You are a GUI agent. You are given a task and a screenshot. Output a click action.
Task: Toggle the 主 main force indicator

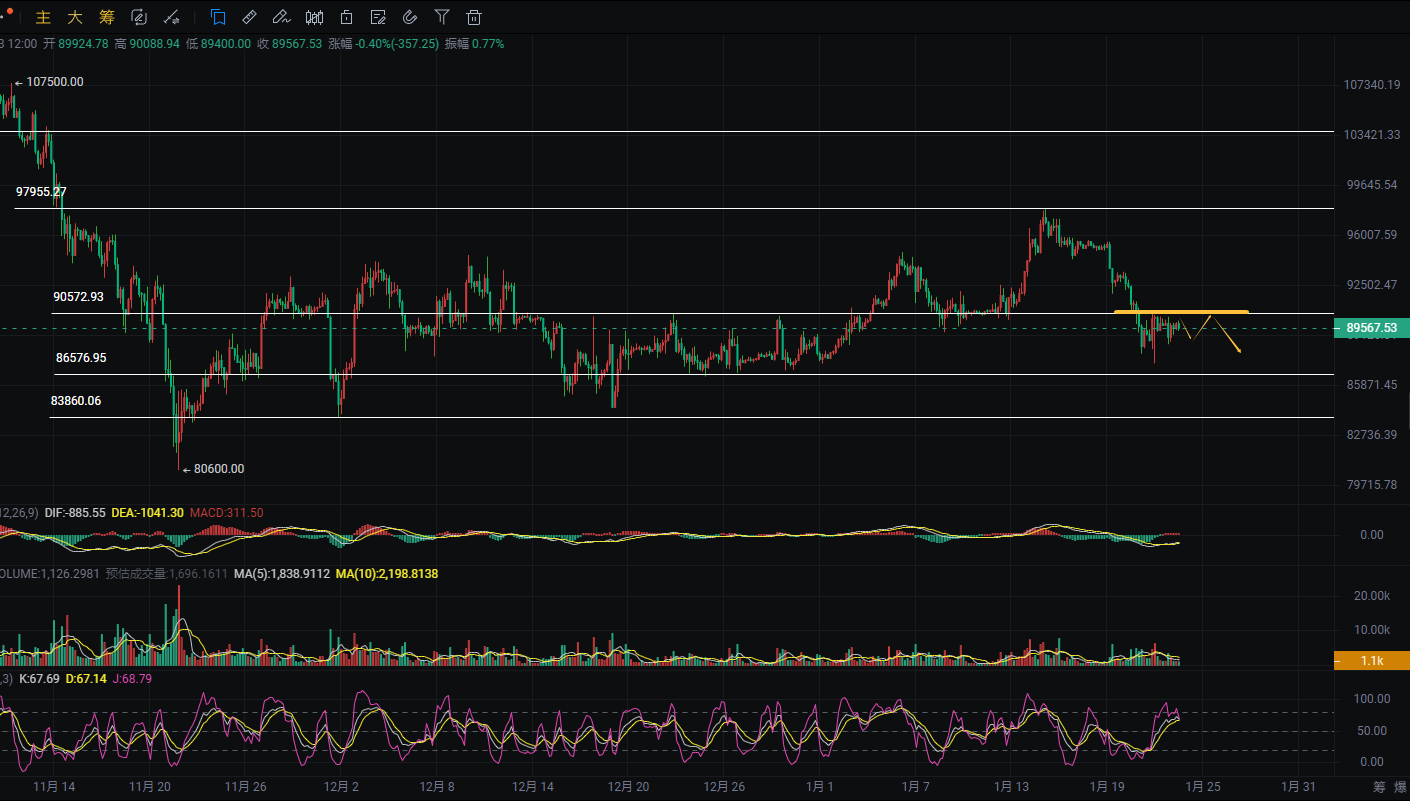click(x=43, y=17)
